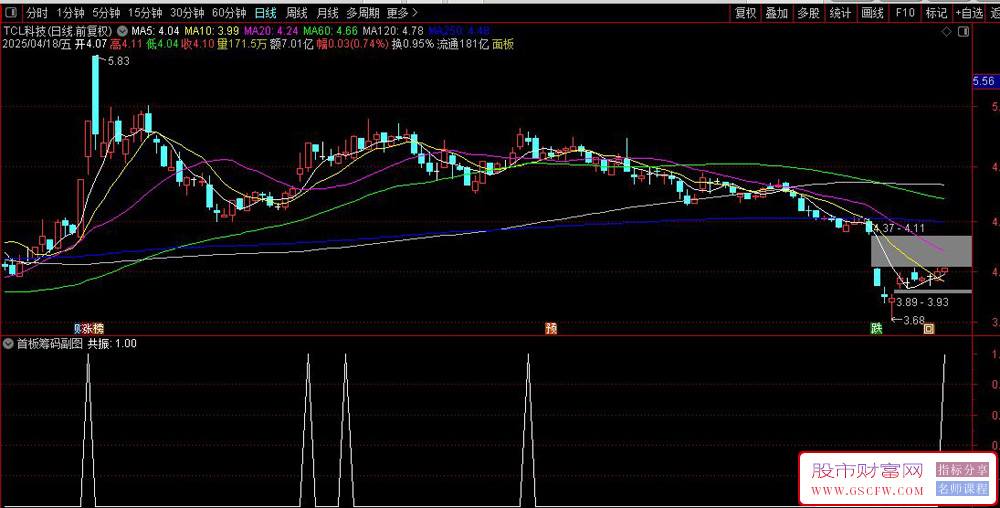Image resolution: width=1000 pixels, height=508 pixels.
Task: Click the 4.37 - 4.11 gap label
Action: 901,228
